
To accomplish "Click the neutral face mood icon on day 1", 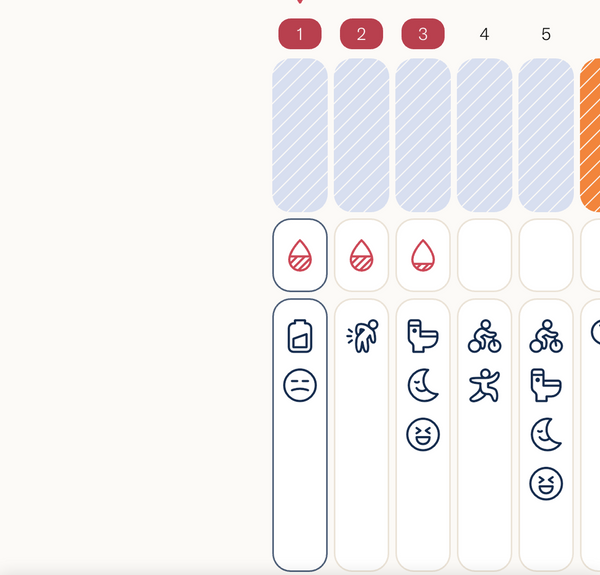I will [x=300, y=385].
